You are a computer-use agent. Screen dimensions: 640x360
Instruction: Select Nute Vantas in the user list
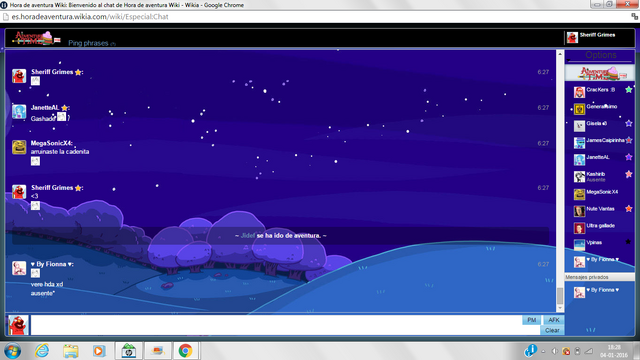(600, 209)
